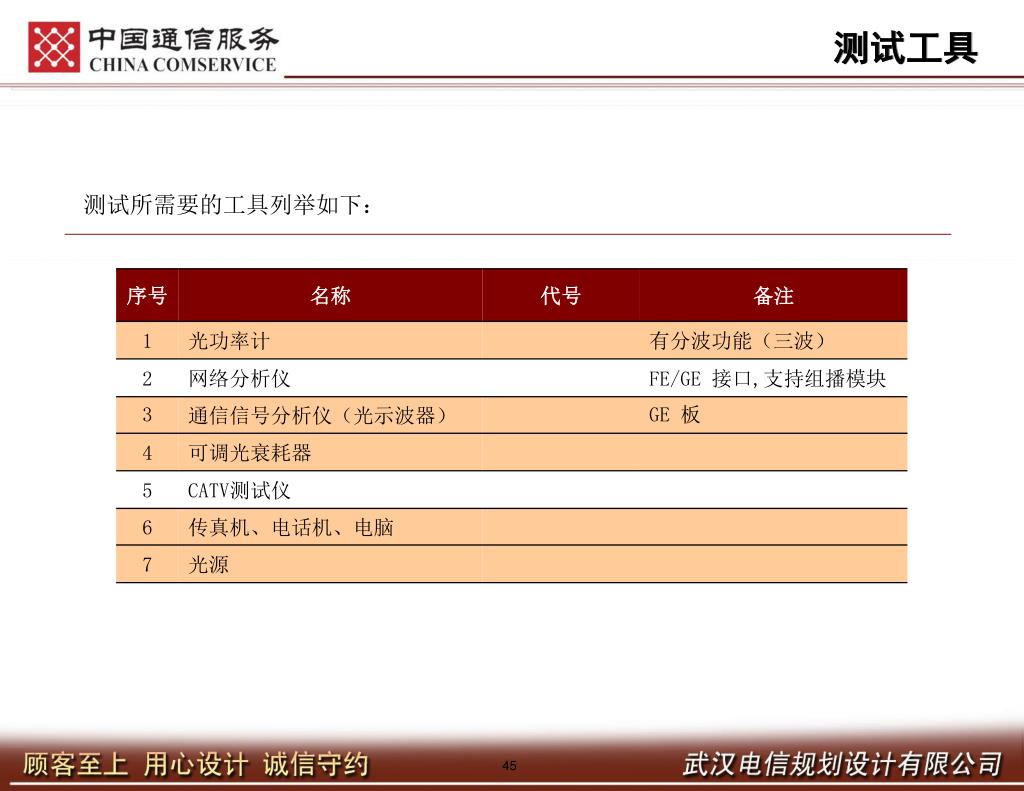
Task: Select the intro line 测试所需要的工具列举如下
Action: tap(228, 204)
